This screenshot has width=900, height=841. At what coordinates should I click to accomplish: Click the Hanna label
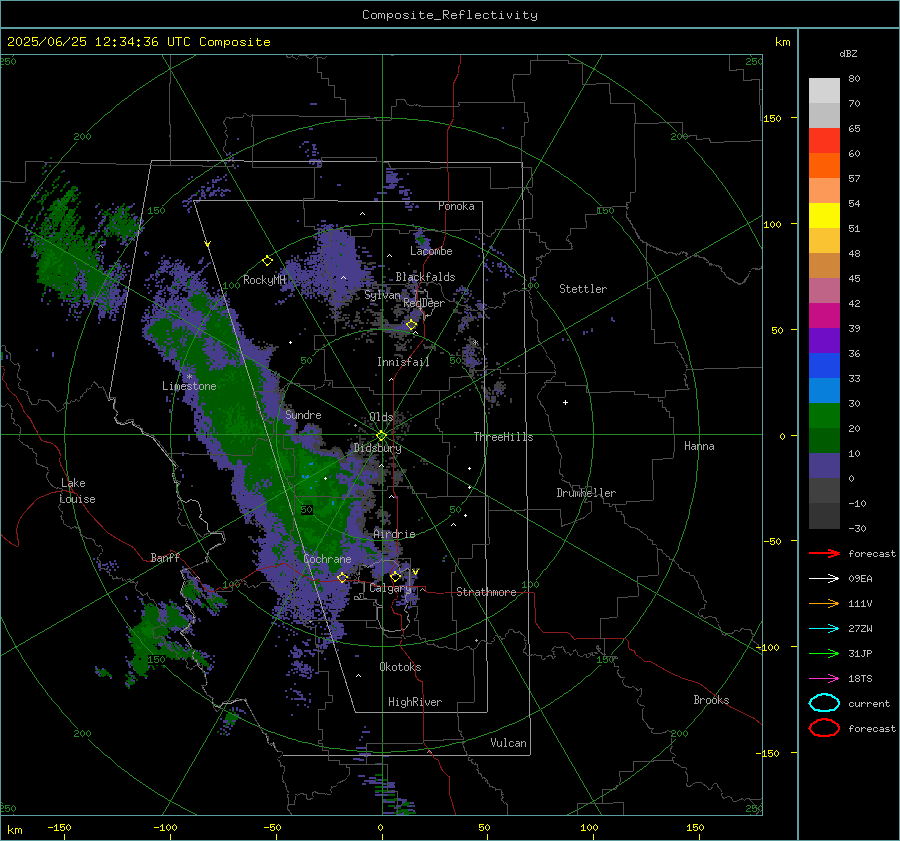(699, 446)
